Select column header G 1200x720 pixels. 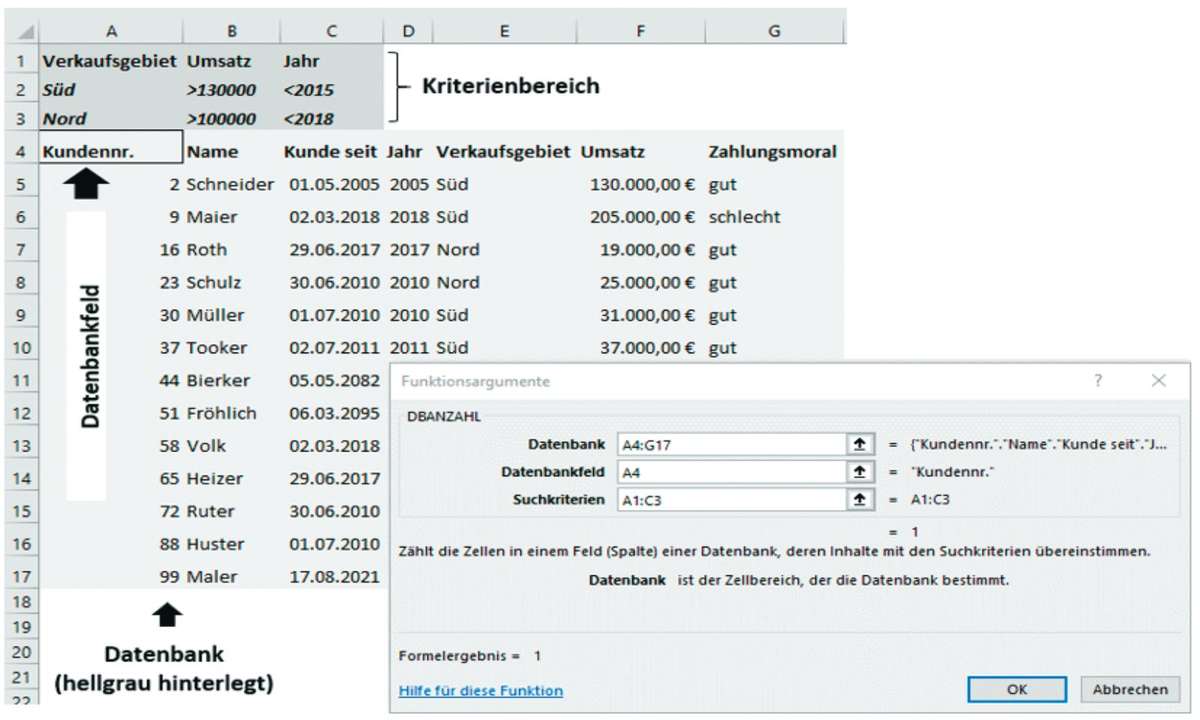[774, 31]
